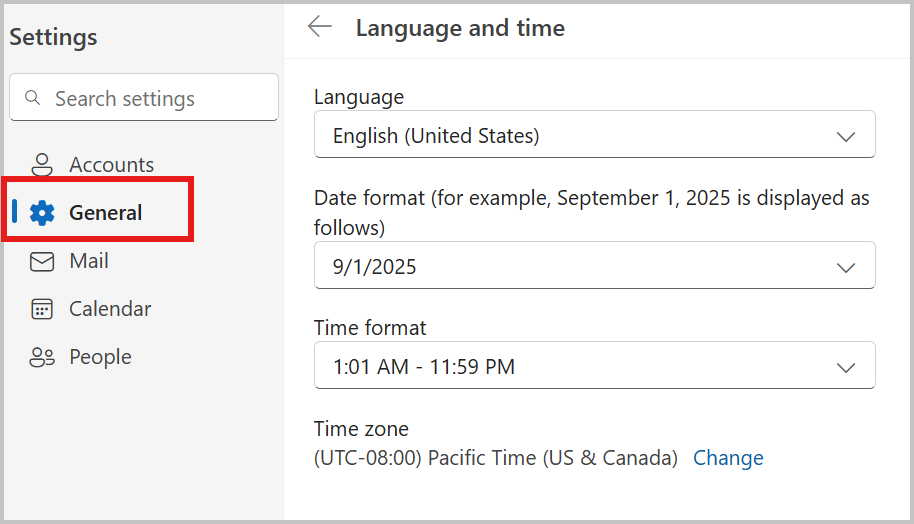Click the Accounts person icon
The width and height of the screenshot is (914, 524).
(x=42, y=165)
